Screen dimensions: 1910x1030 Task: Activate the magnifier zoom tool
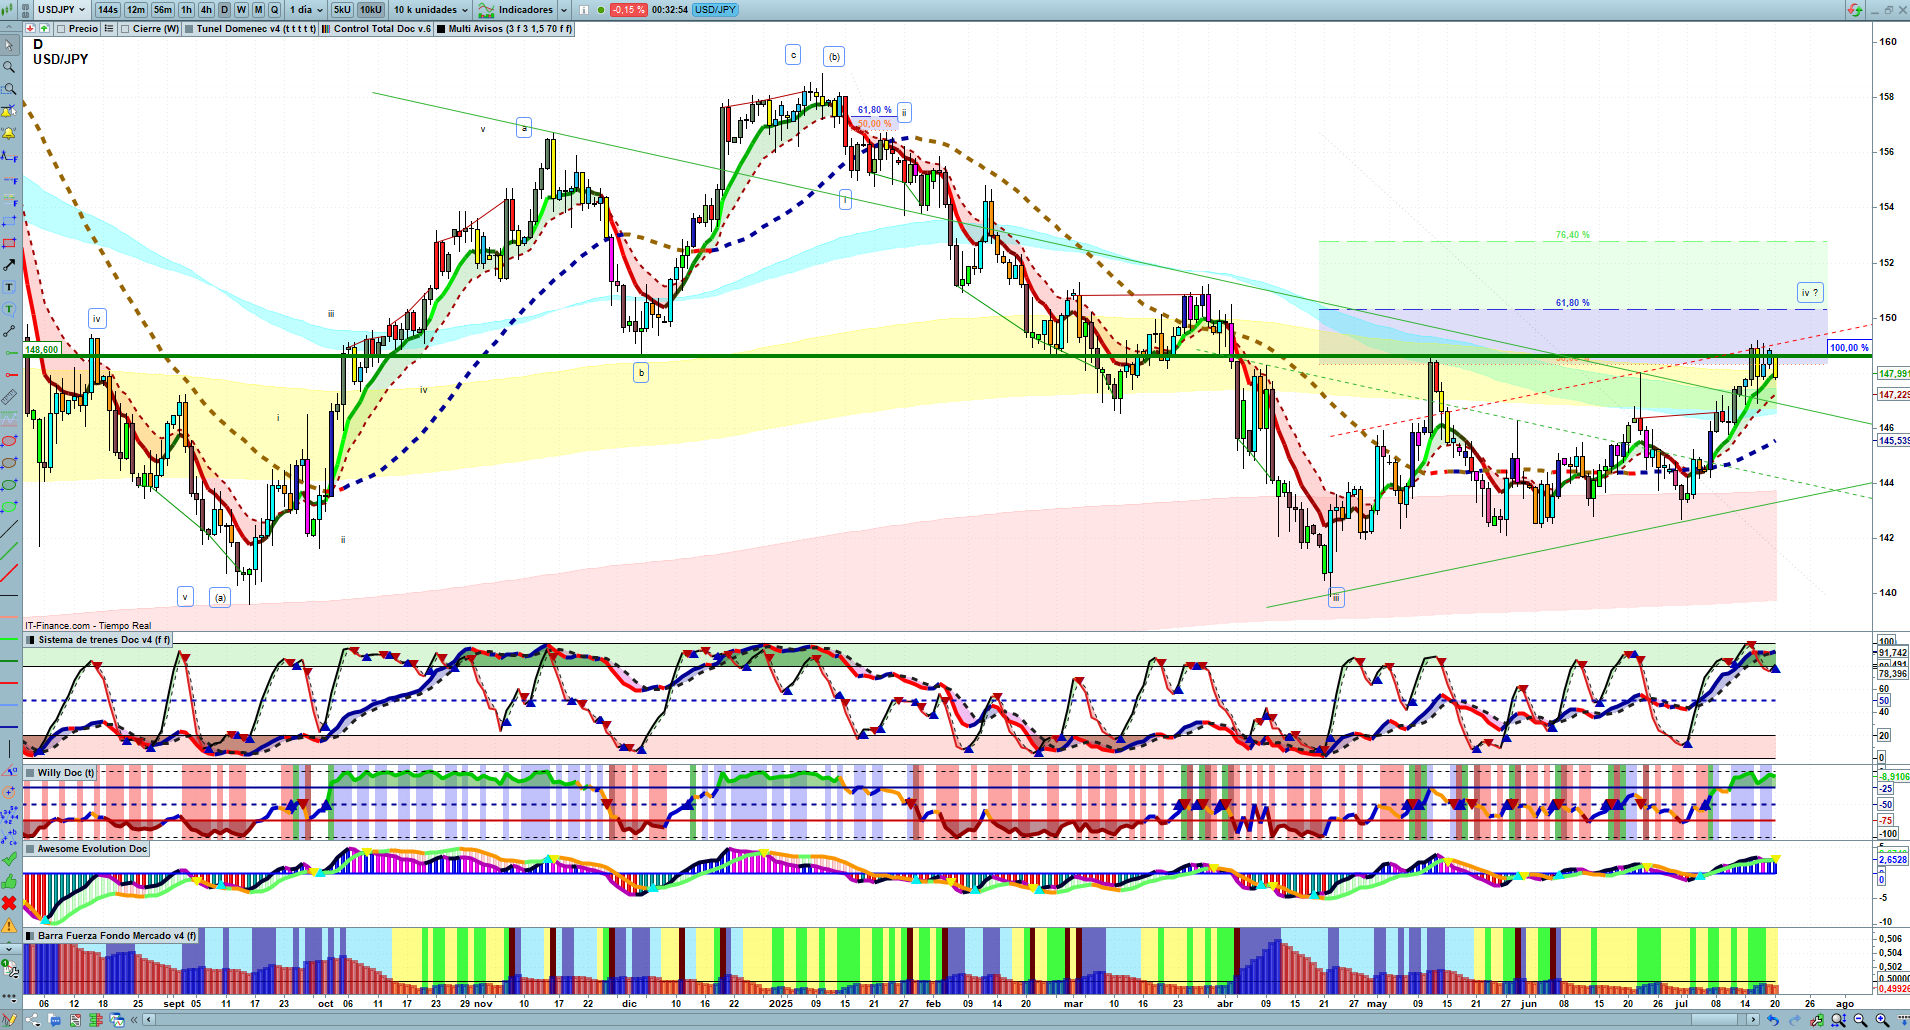coord(9,68)
